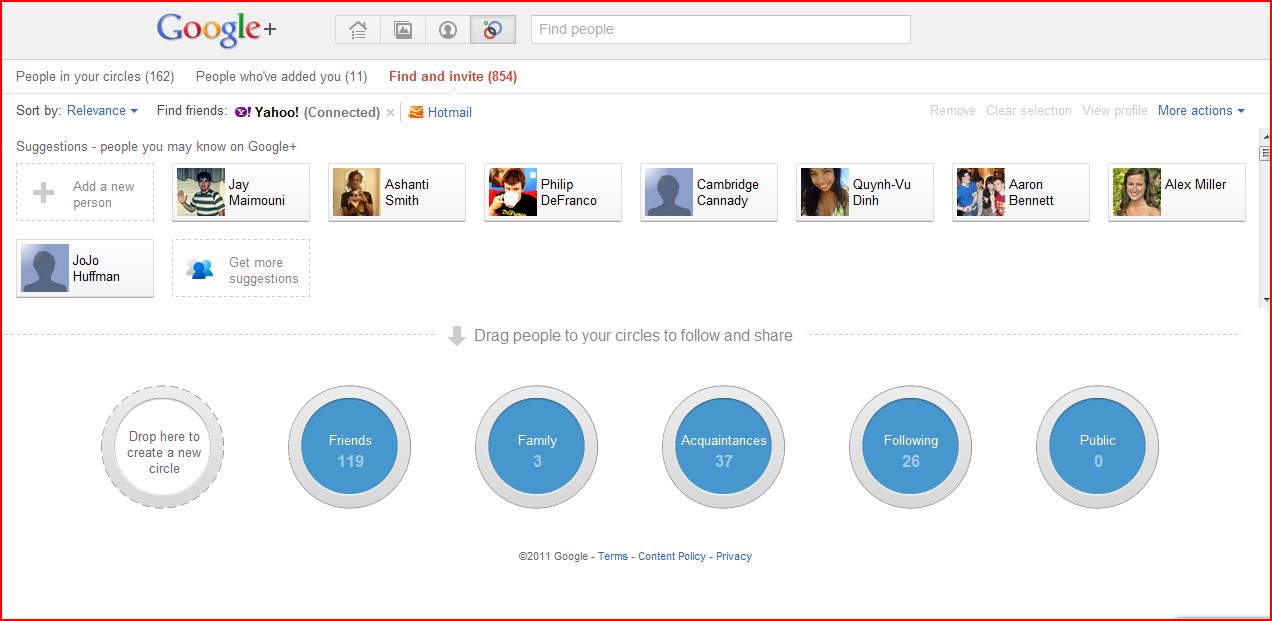This screenshot has width=1272, height=621.
Task: Click the Get more suggestions text
Action: (264, 270)
